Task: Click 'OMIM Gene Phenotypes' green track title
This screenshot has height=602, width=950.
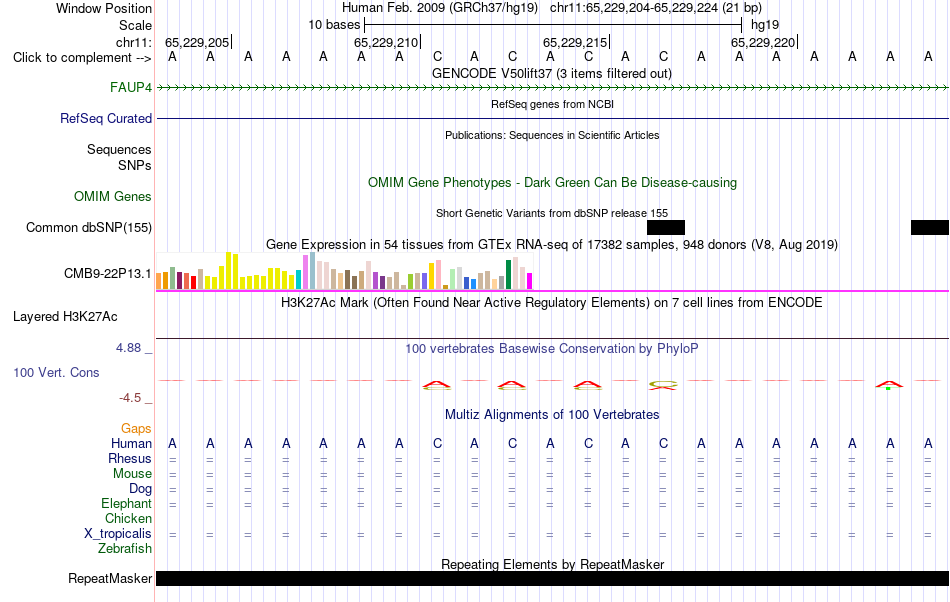Action: pos(553,182)
